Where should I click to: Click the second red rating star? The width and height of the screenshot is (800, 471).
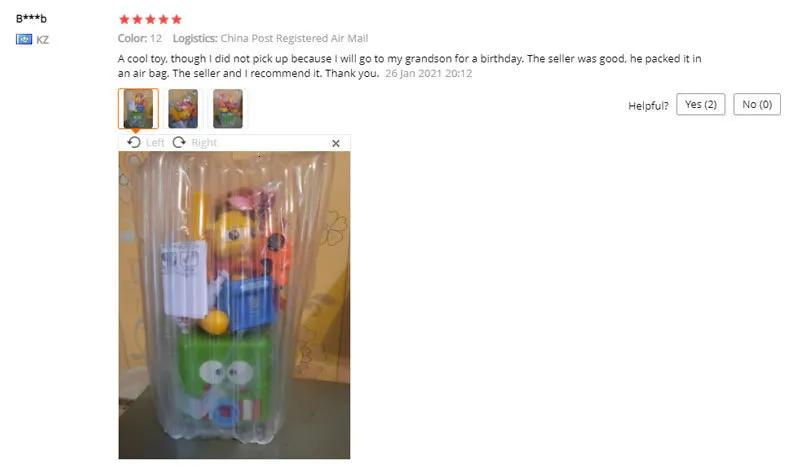(137, 19)
